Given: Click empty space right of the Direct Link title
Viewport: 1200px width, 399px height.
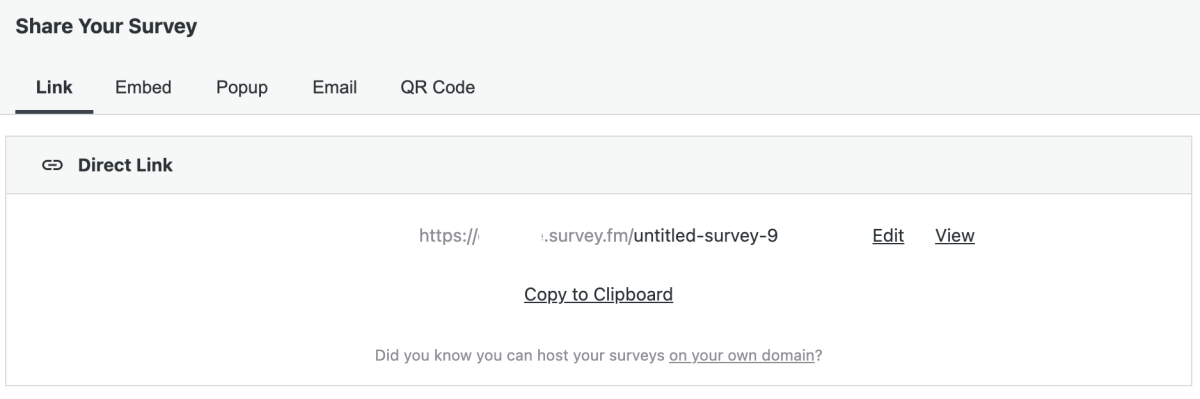Looking at the screenshot, I should [680, 165].
